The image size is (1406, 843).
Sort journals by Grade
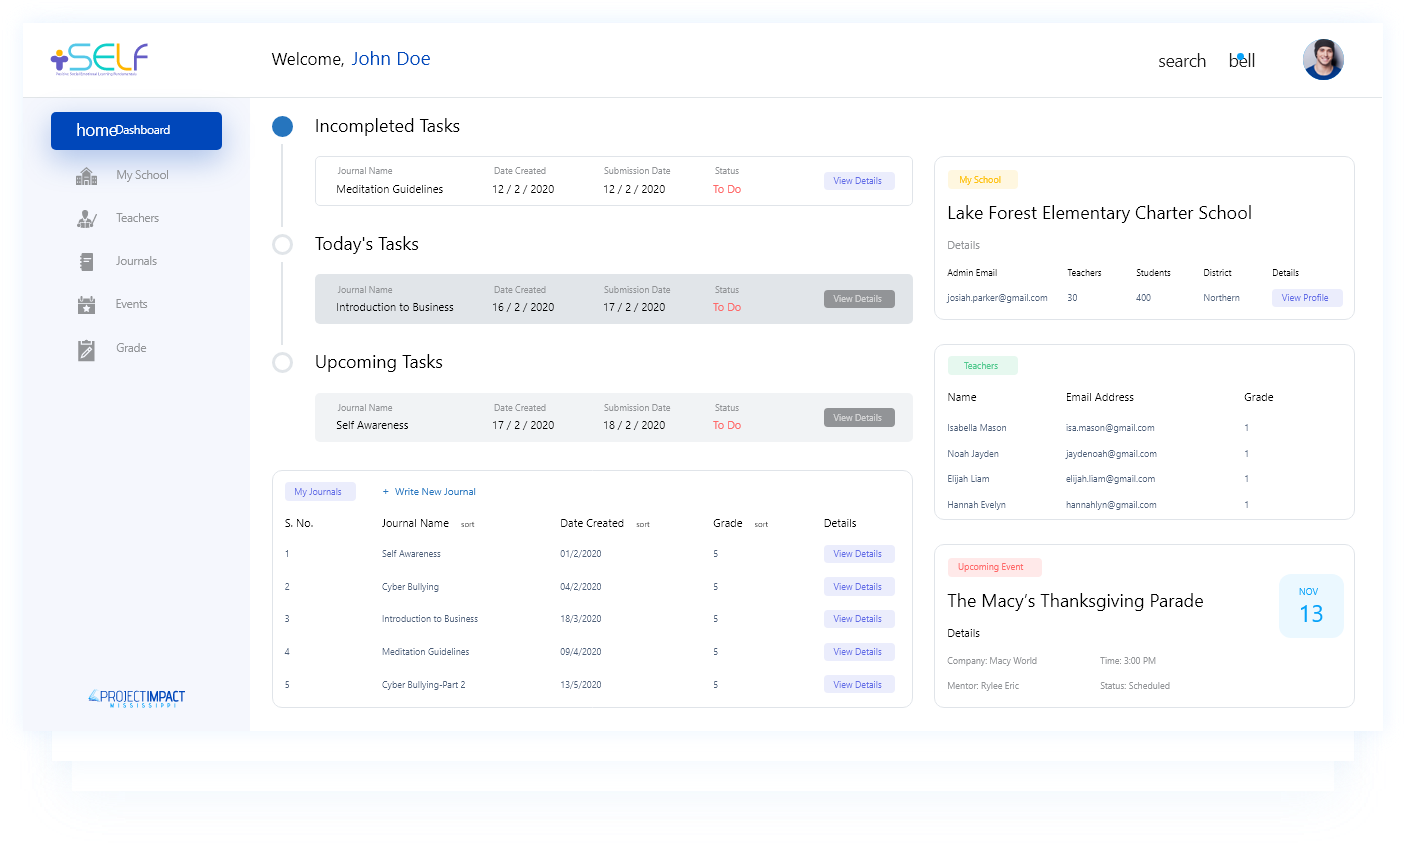(761, 524)
